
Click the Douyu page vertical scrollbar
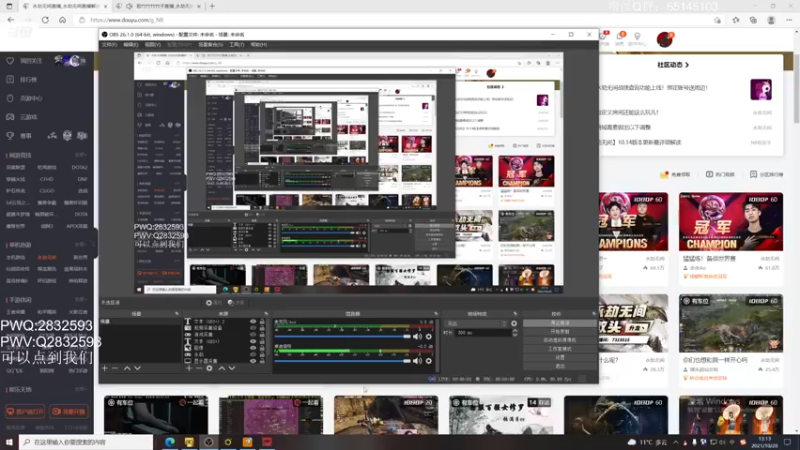(x=796, y=87)
